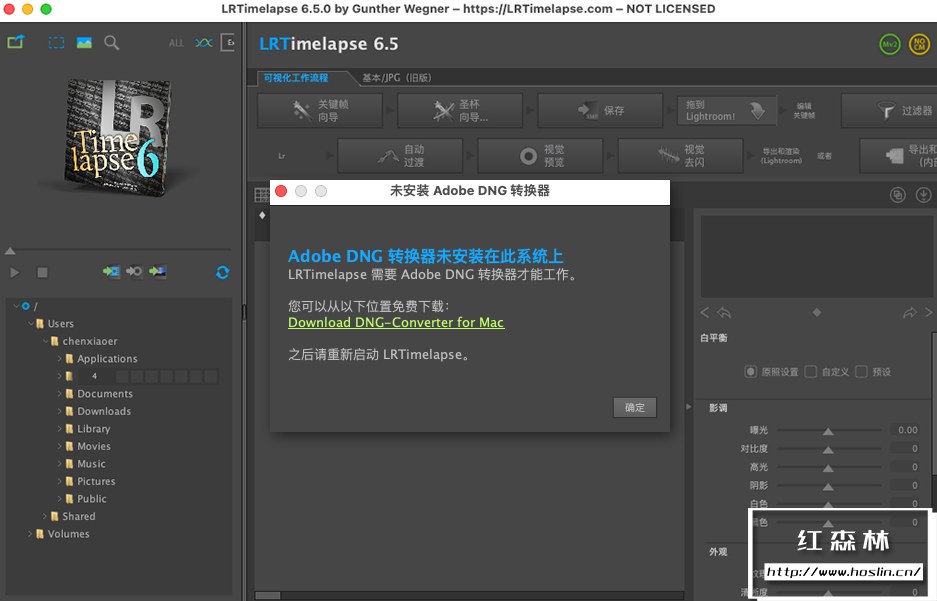Screen dimensions: 937x601
Task: Enable the 自定义 white balance option
Action: 811,372
